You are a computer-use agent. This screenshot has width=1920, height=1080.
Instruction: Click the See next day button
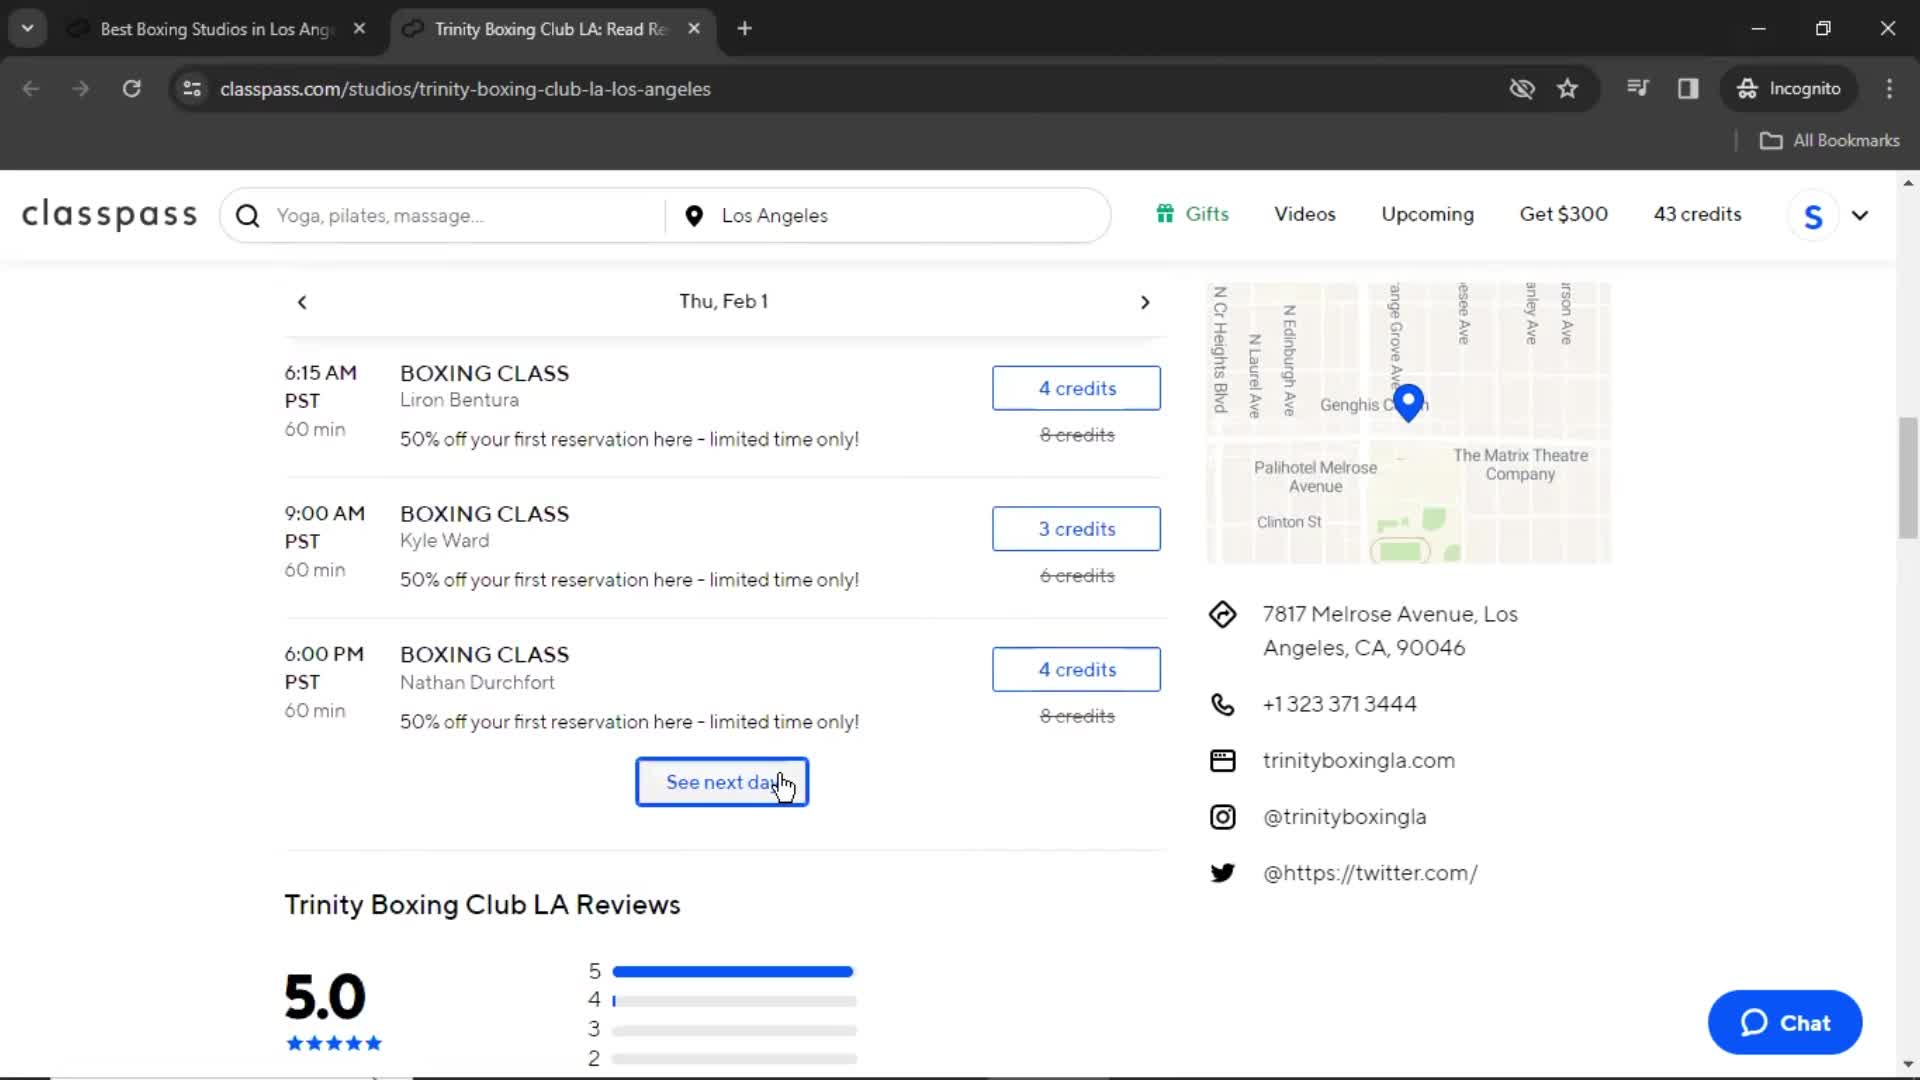tap(721, 782)
